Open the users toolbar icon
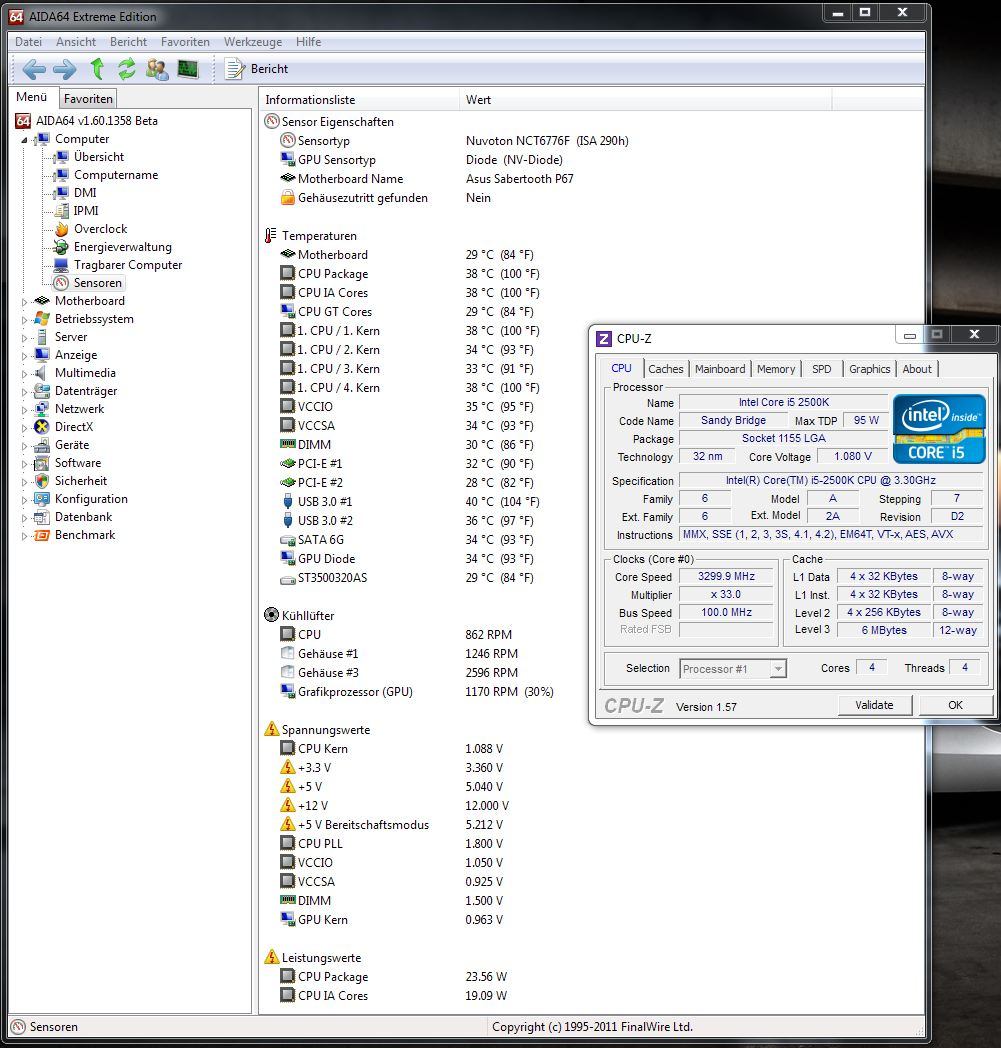The image size is (1001, 1048). 157,69
